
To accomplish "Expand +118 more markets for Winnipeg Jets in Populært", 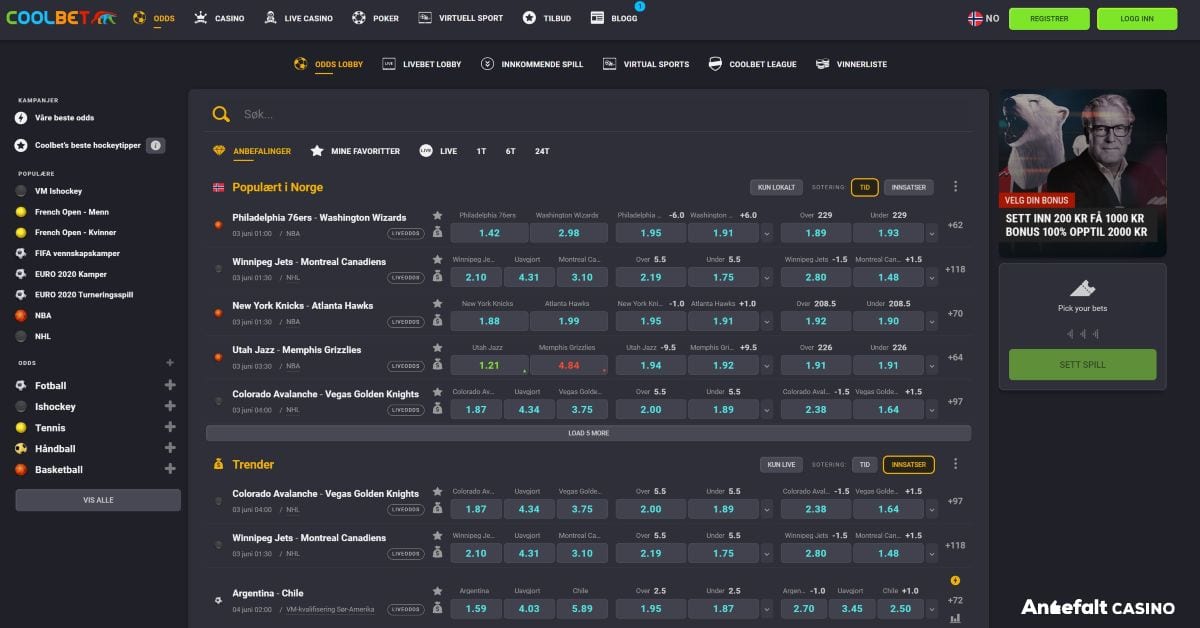I will [954, 269].
